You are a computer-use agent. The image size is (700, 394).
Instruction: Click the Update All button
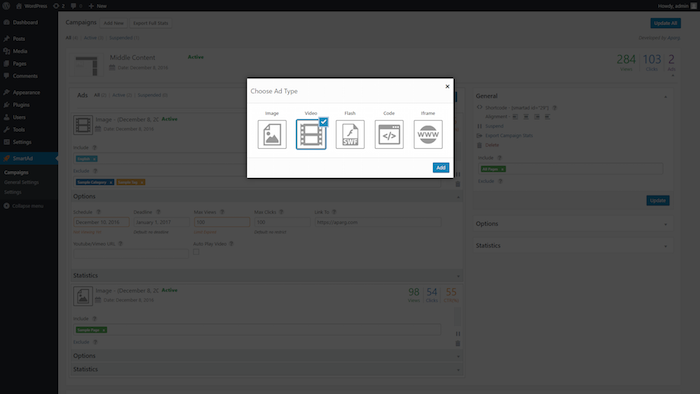665,23
